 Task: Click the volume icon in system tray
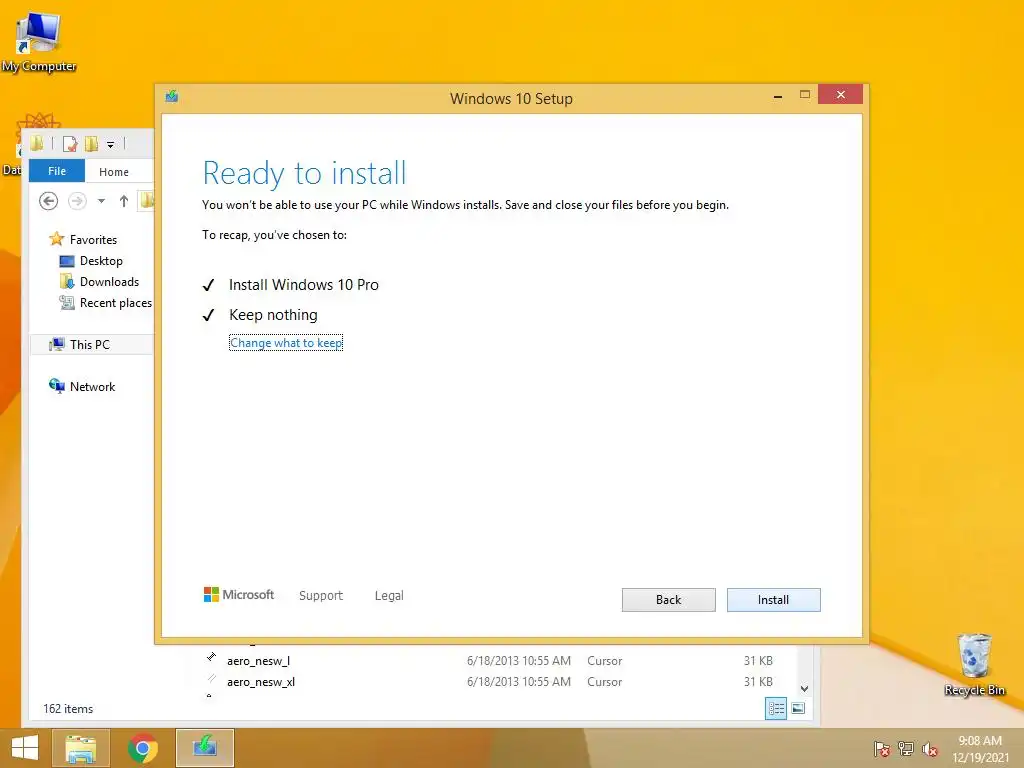(930, 749)
